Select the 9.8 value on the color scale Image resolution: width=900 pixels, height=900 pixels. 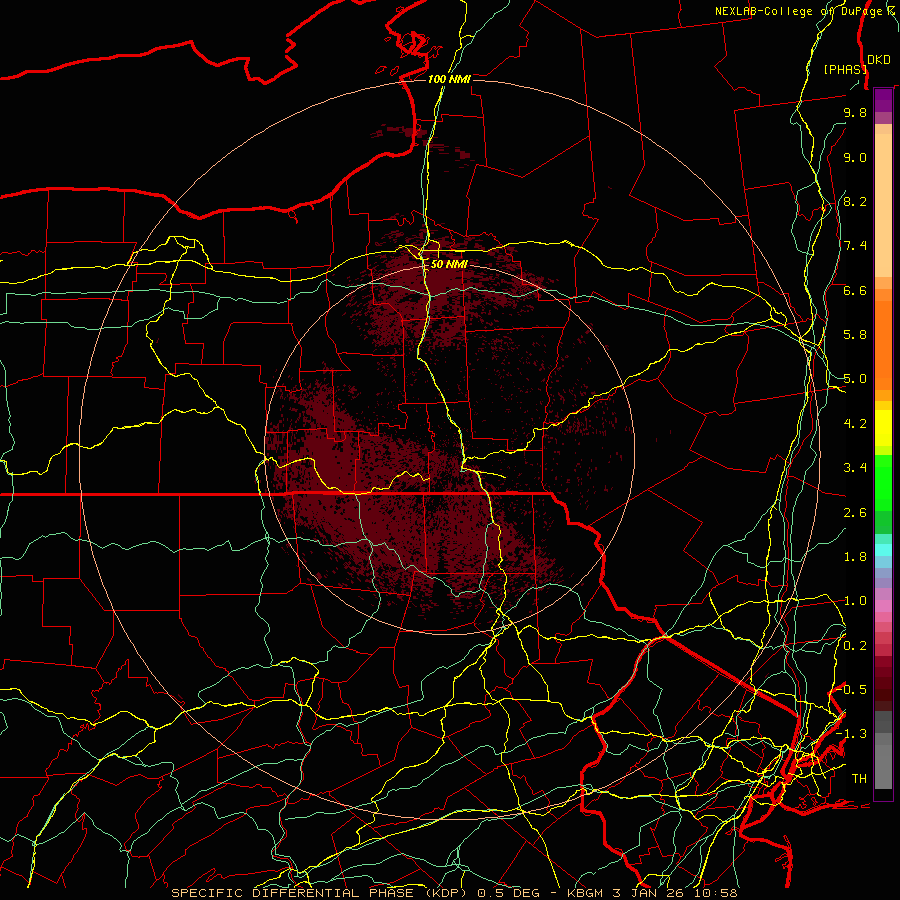[855, 112]
